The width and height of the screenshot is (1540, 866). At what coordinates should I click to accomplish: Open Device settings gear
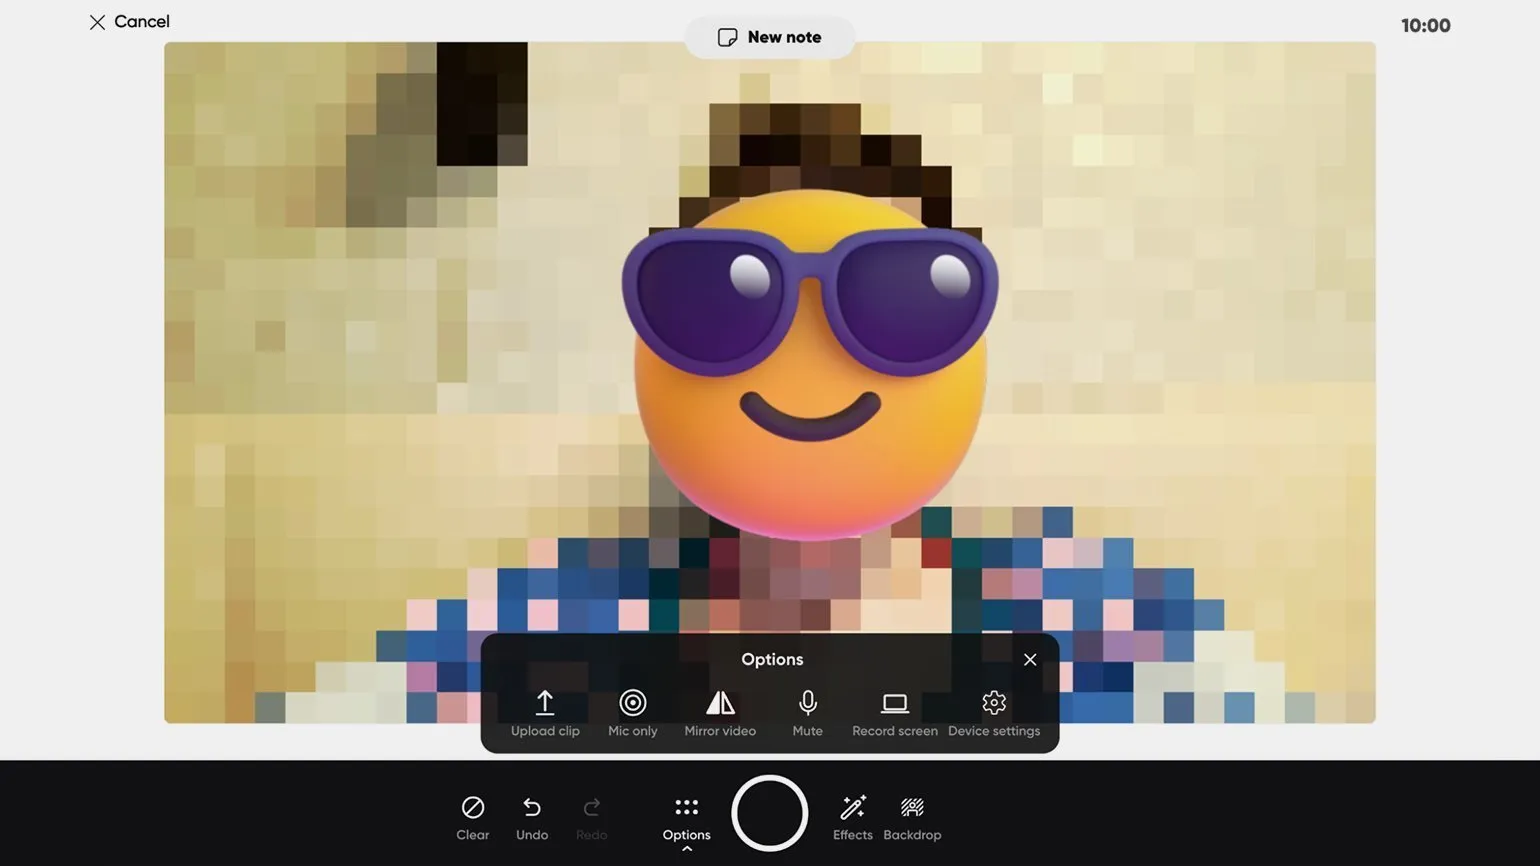click(x=993, y=704)
